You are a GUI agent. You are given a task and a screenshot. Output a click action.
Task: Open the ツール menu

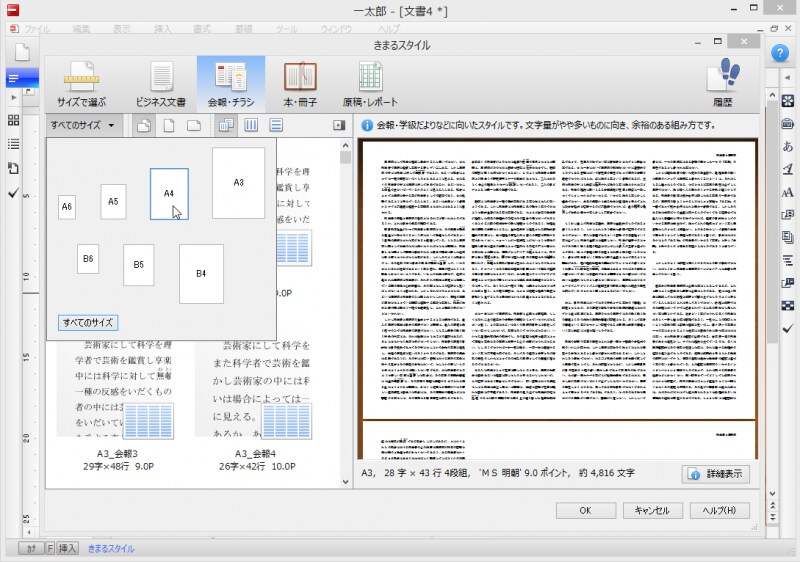(287, 29)
